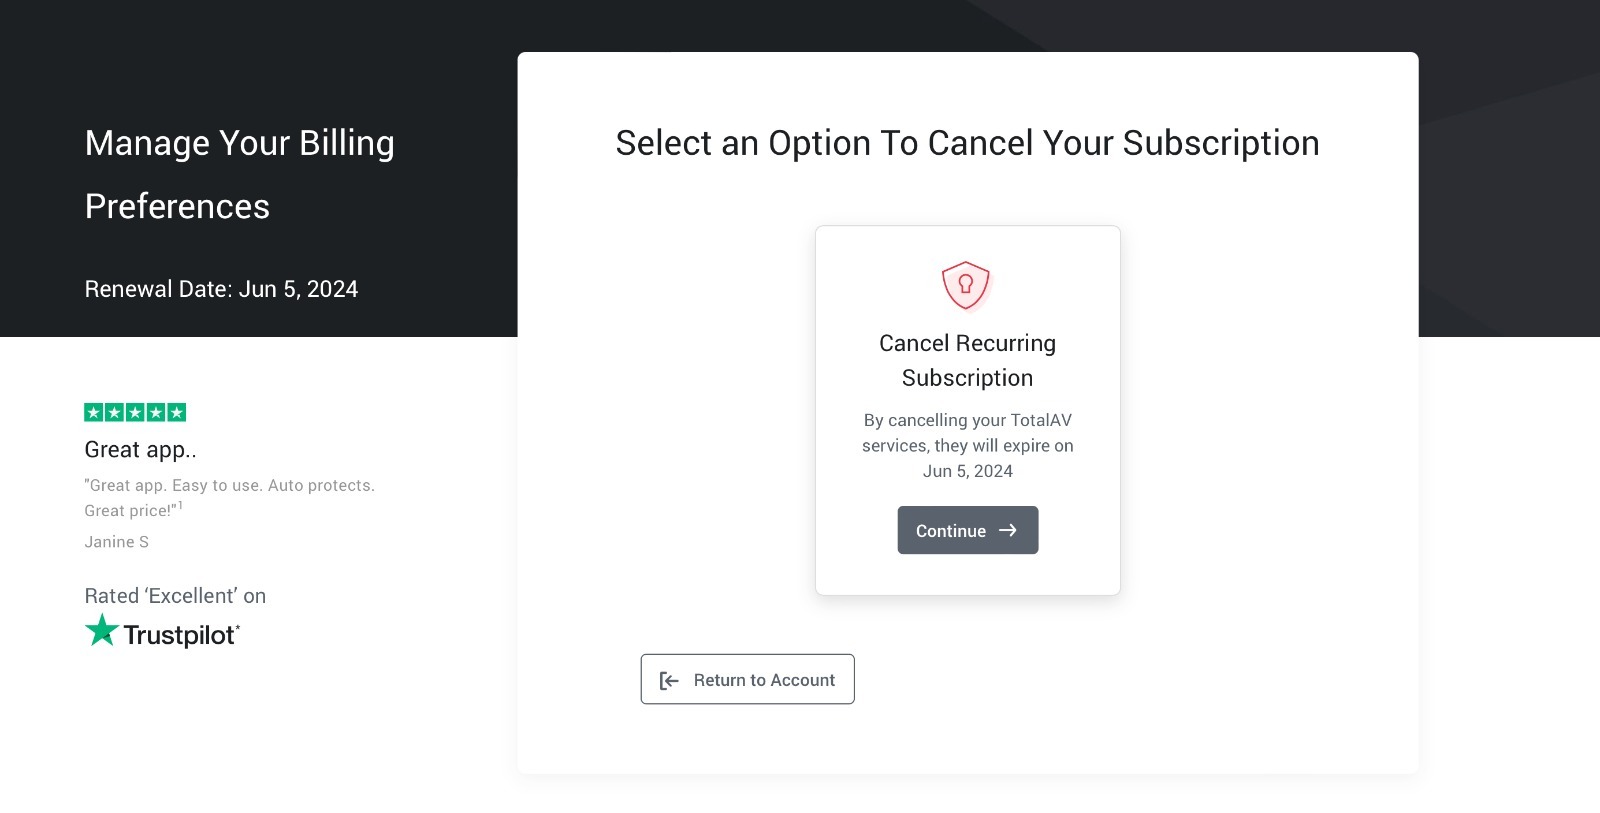Select the fifth green rating star

tap(177, 412)
